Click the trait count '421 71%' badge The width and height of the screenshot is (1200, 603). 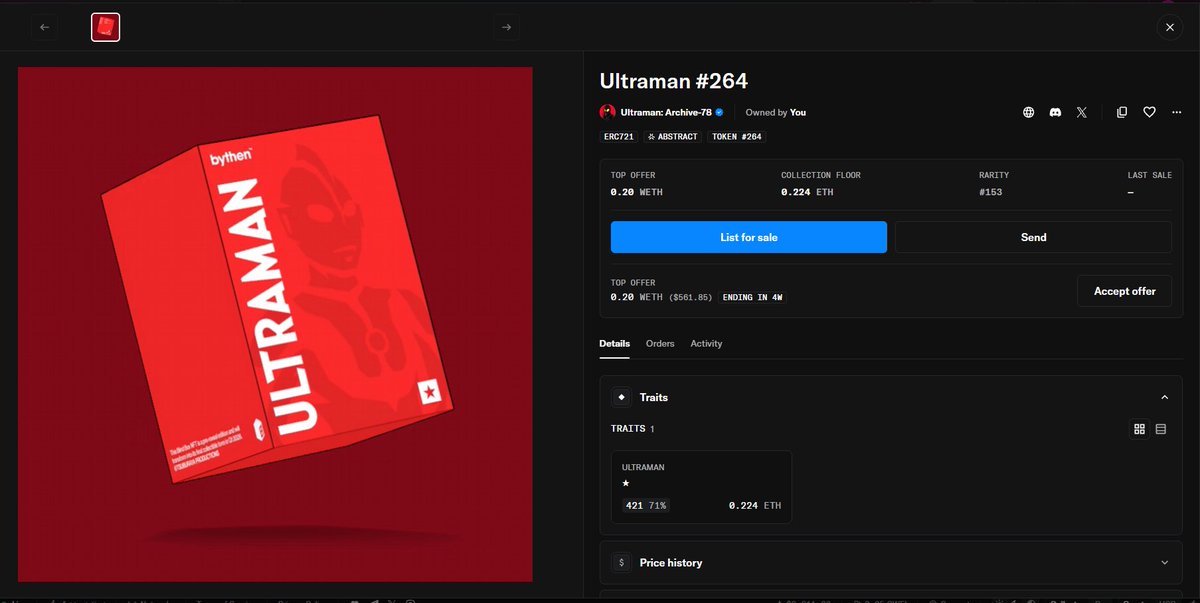pos(646,506)
